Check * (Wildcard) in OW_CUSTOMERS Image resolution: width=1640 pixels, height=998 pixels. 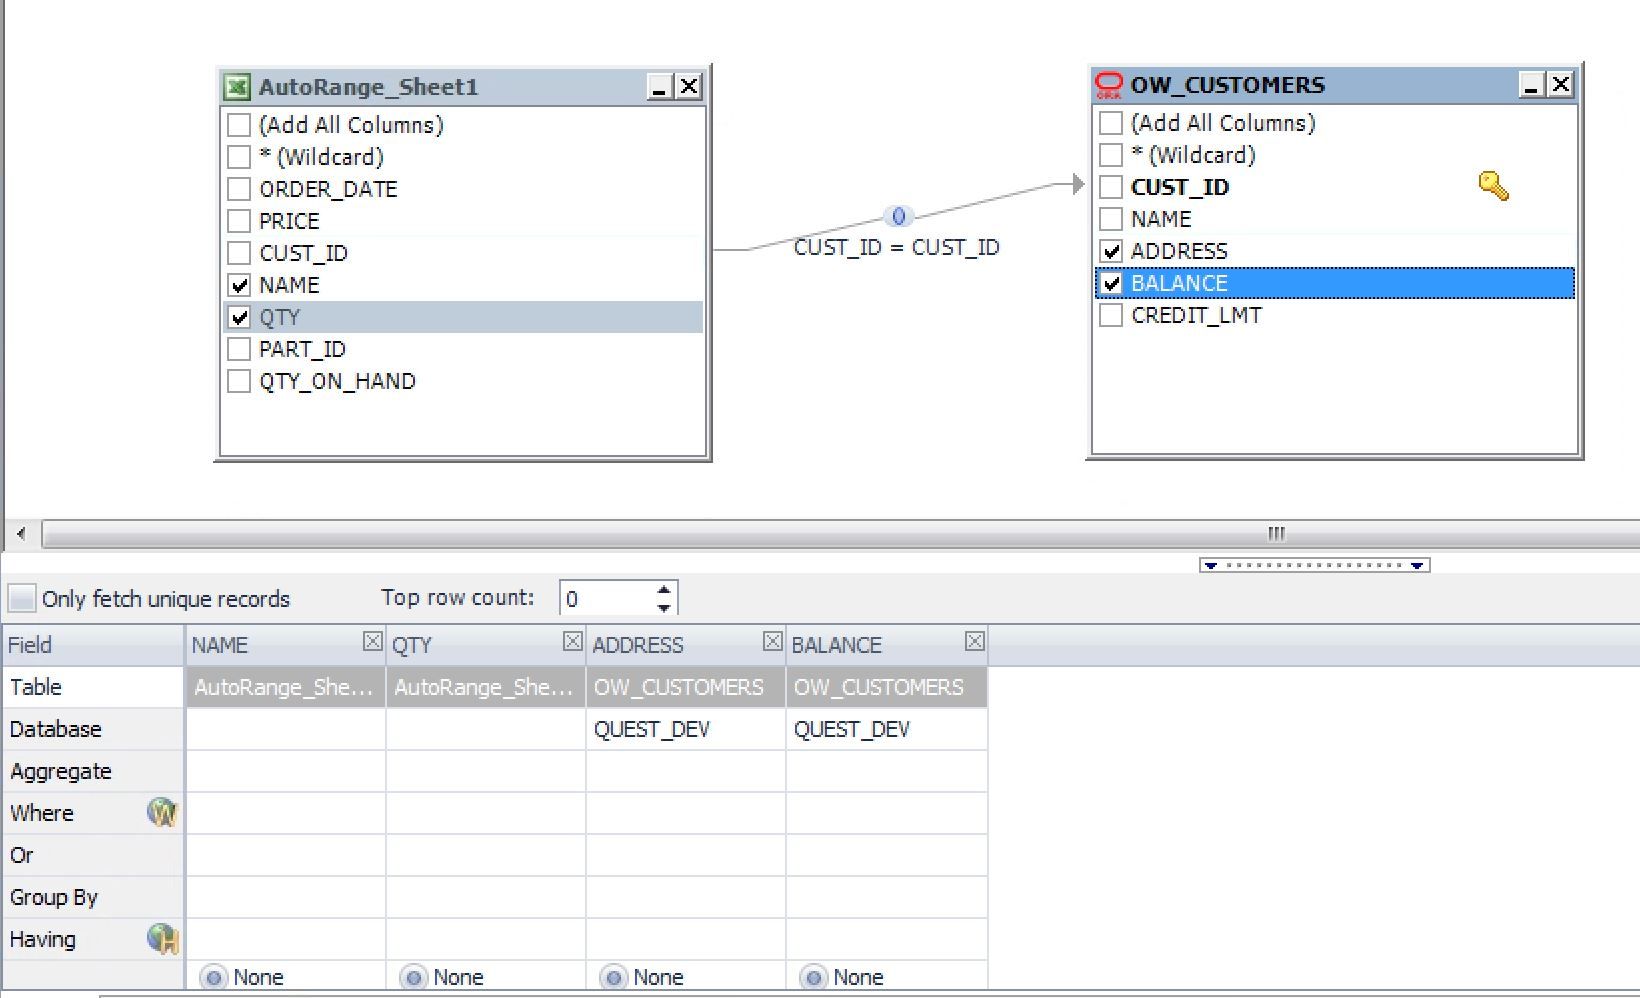pos(1111,155)
